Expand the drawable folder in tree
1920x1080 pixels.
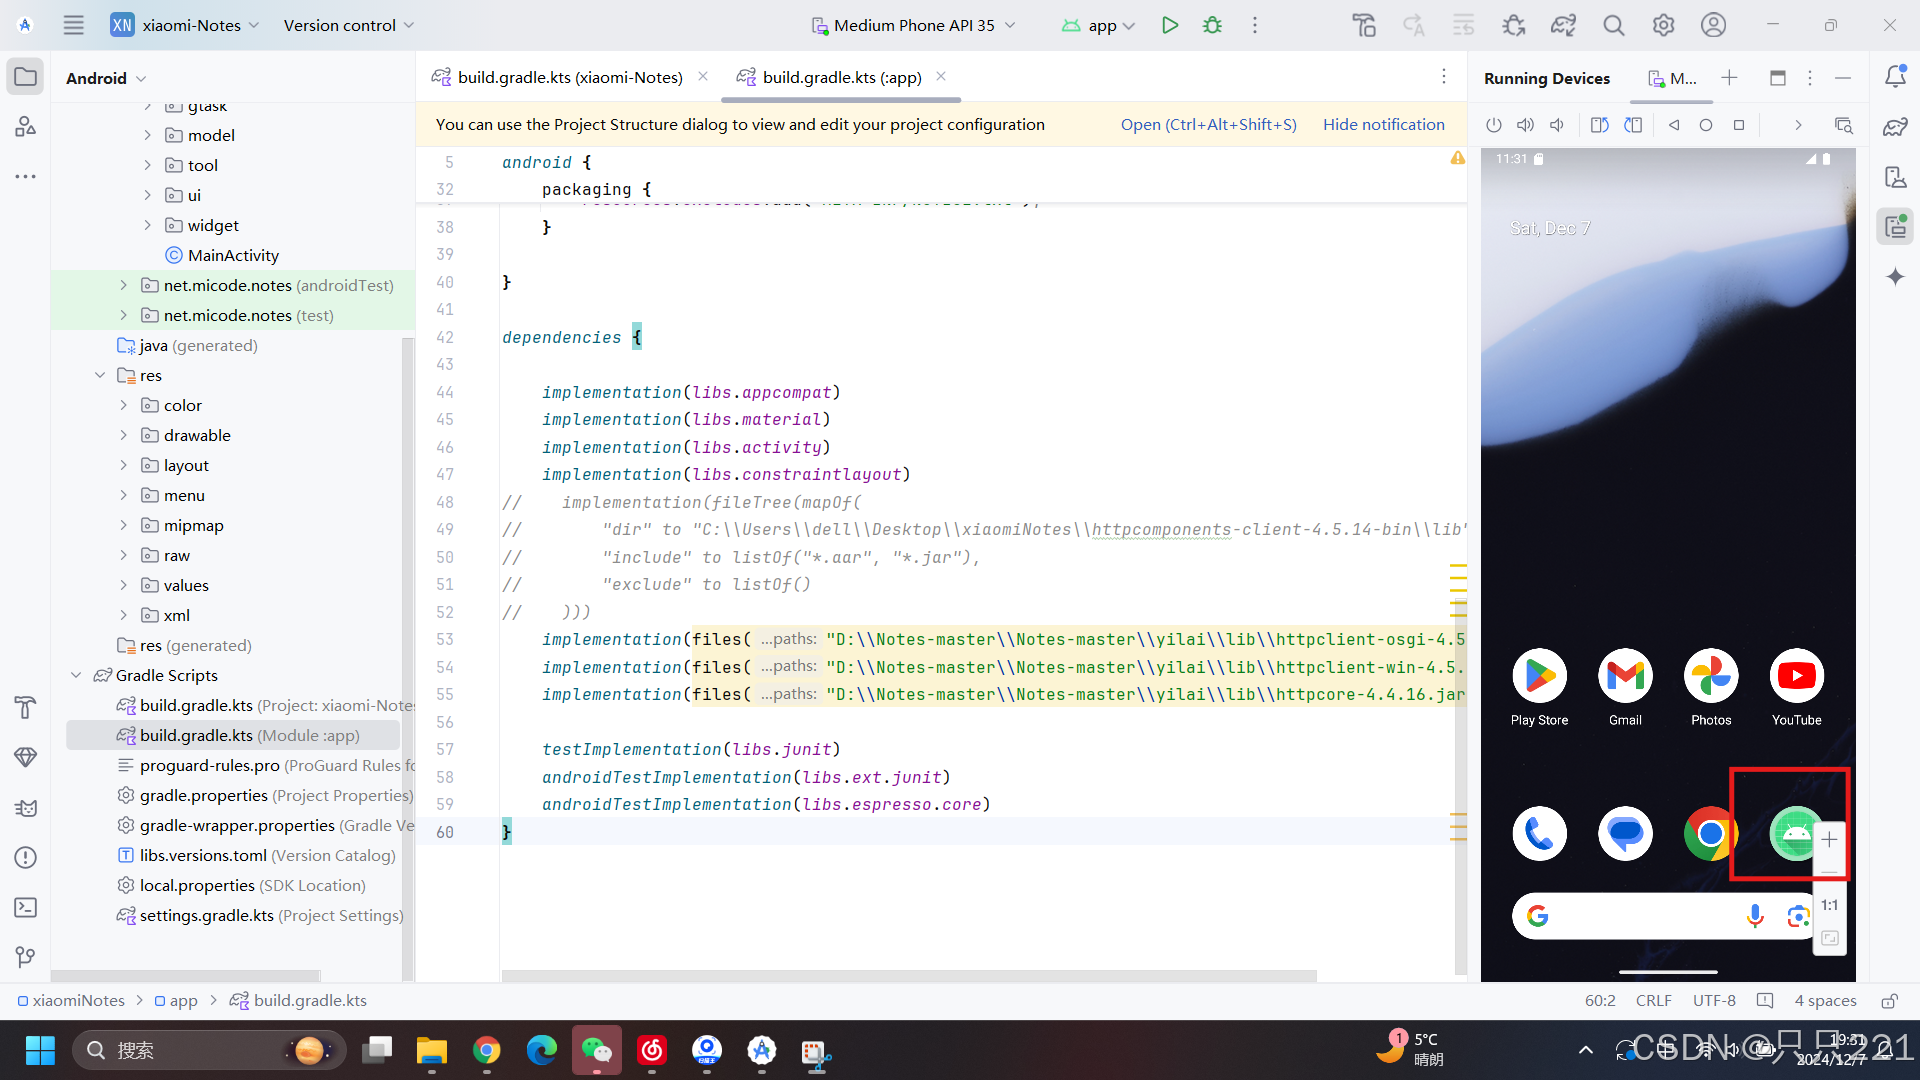coord(123,435)
